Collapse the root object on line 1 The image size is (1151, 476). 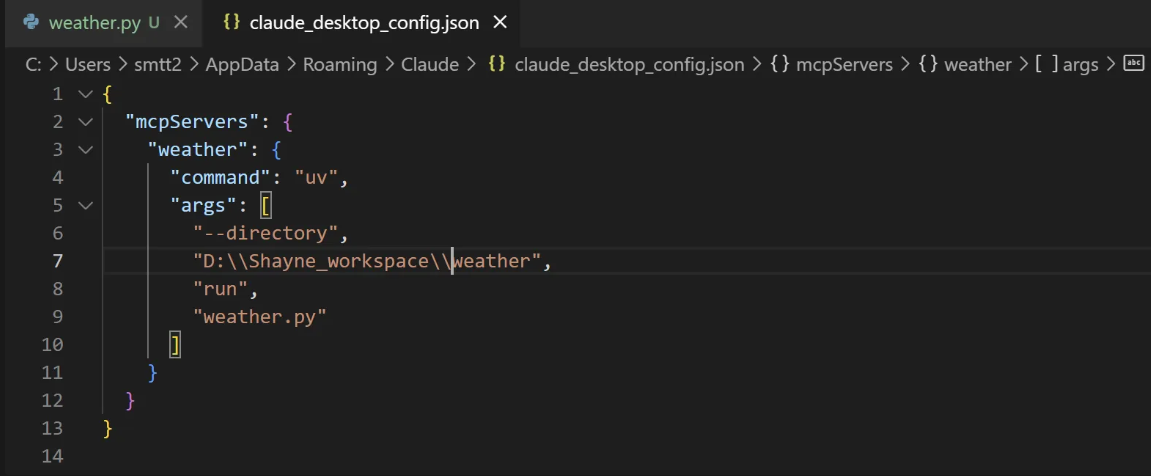(x=86, y=94)
